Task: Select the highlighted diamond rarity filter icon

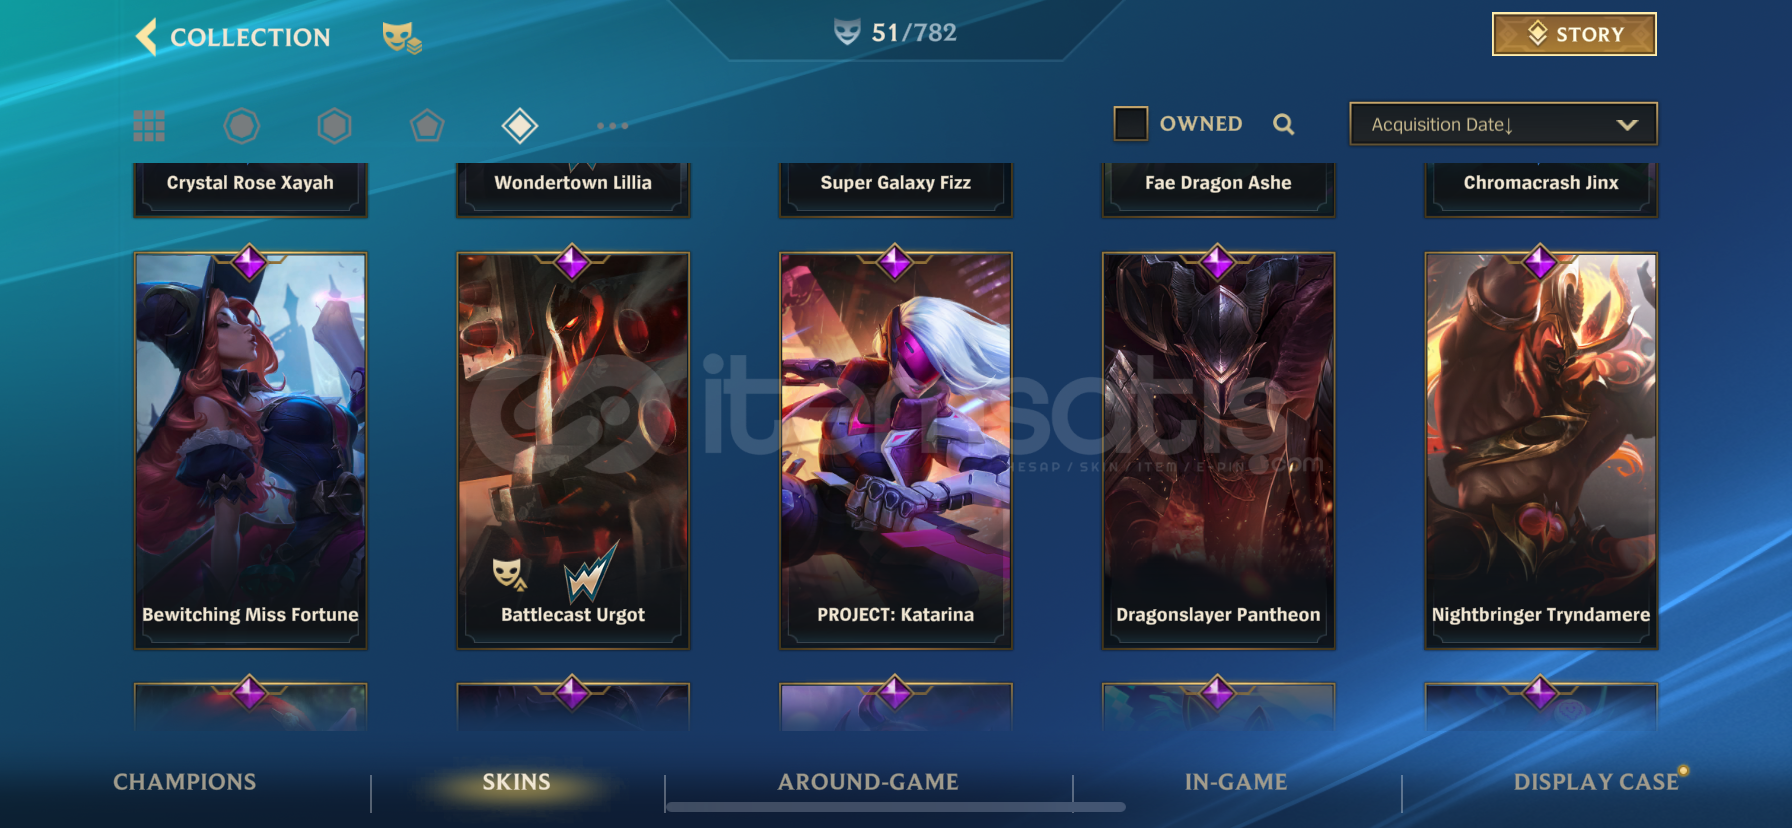Action: click(520, 126)
